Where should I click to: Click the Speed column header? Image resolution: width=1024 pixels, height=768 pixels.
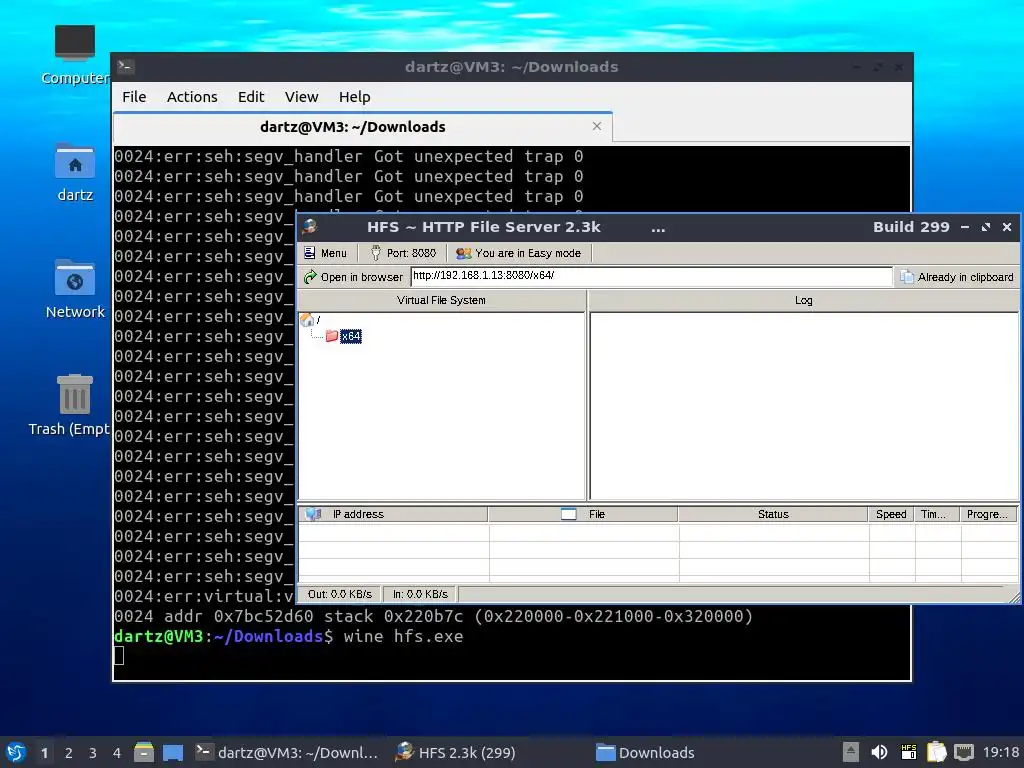891,514
